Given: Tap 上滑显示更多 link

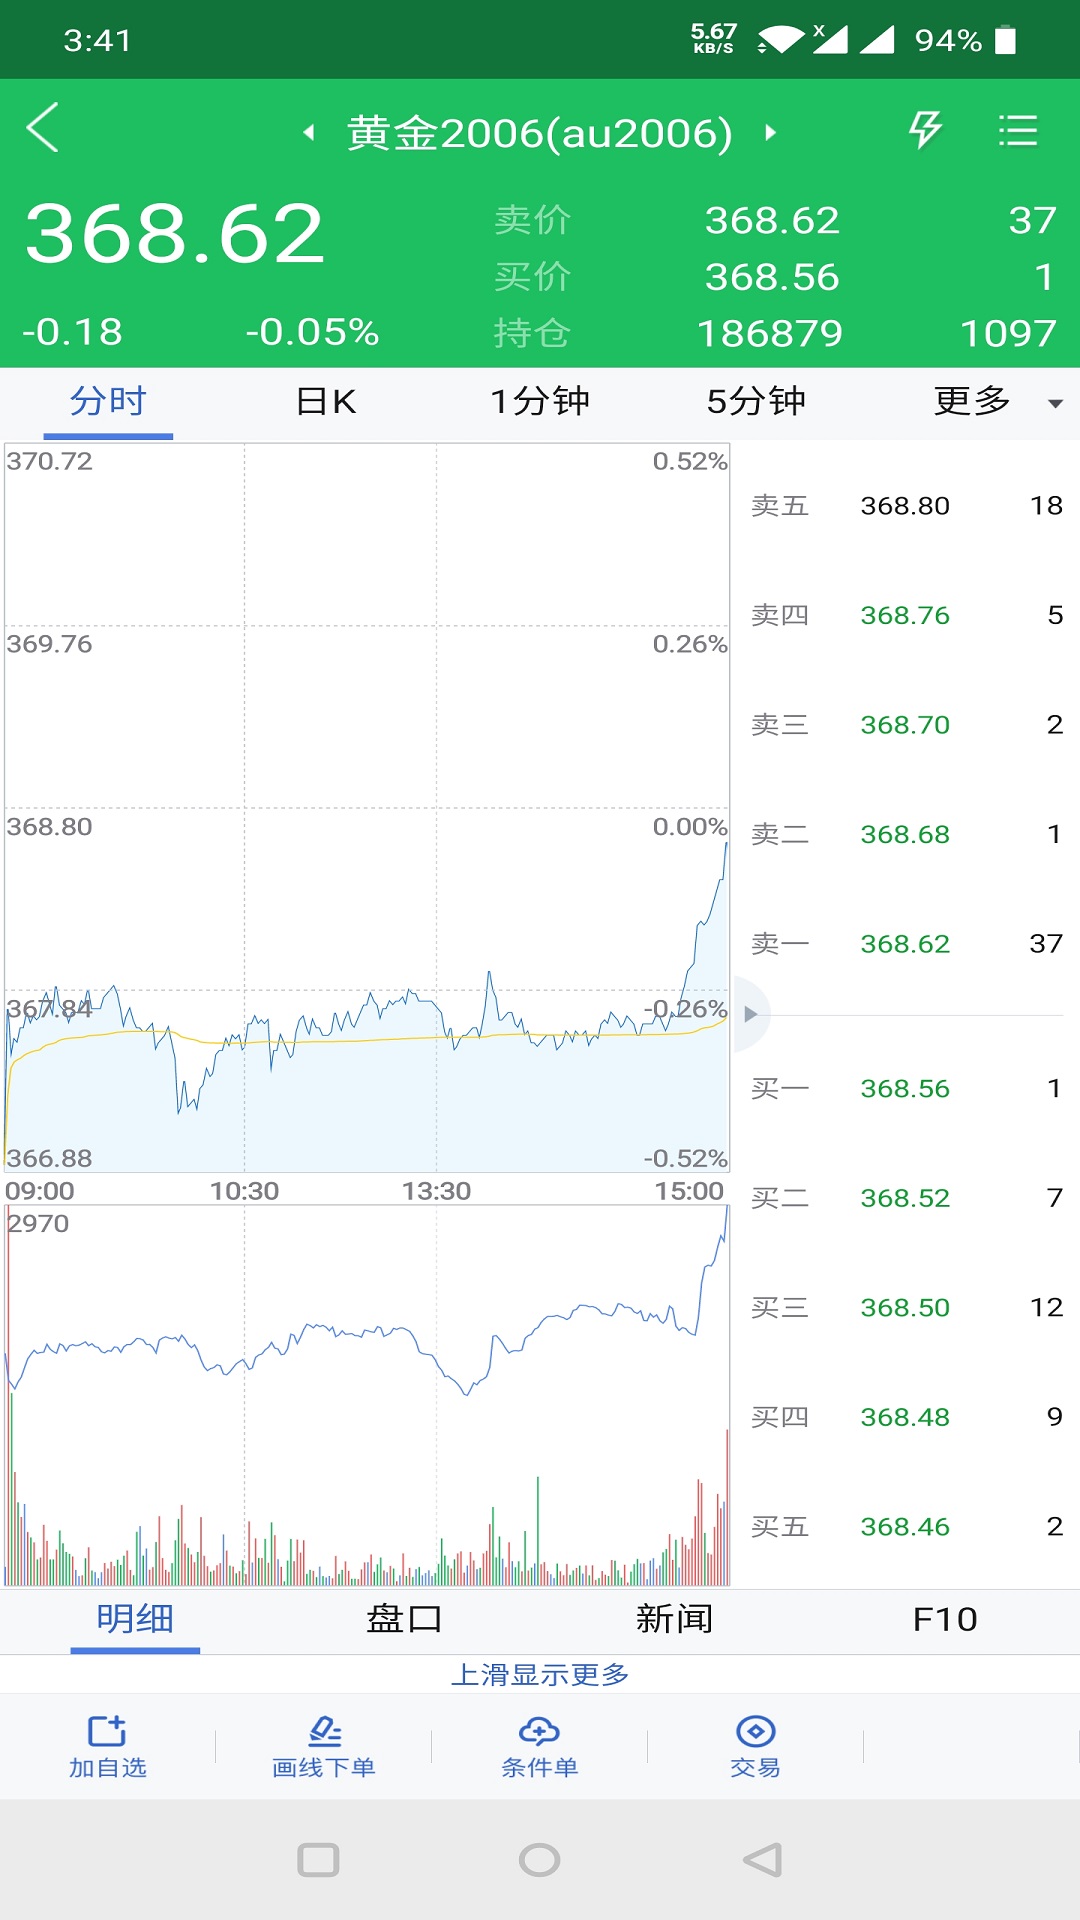Looking at the screenshot, I should [x=540, y=1674].
